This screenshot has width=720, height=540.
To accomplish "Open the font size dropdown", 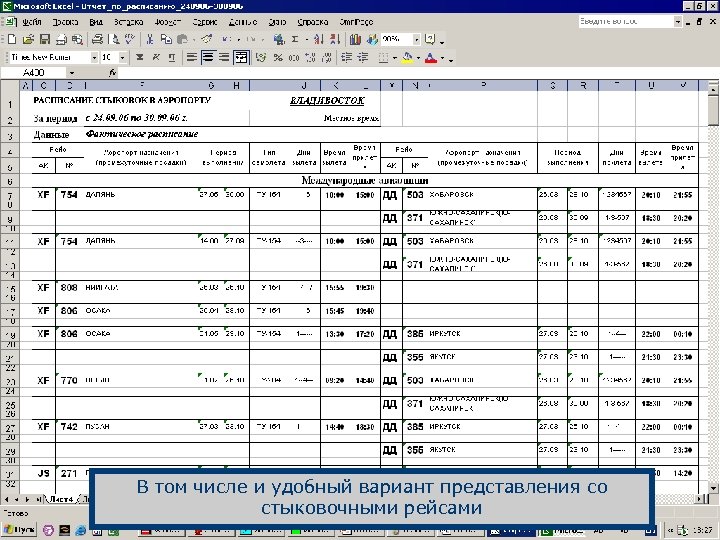I will [122, 57].
